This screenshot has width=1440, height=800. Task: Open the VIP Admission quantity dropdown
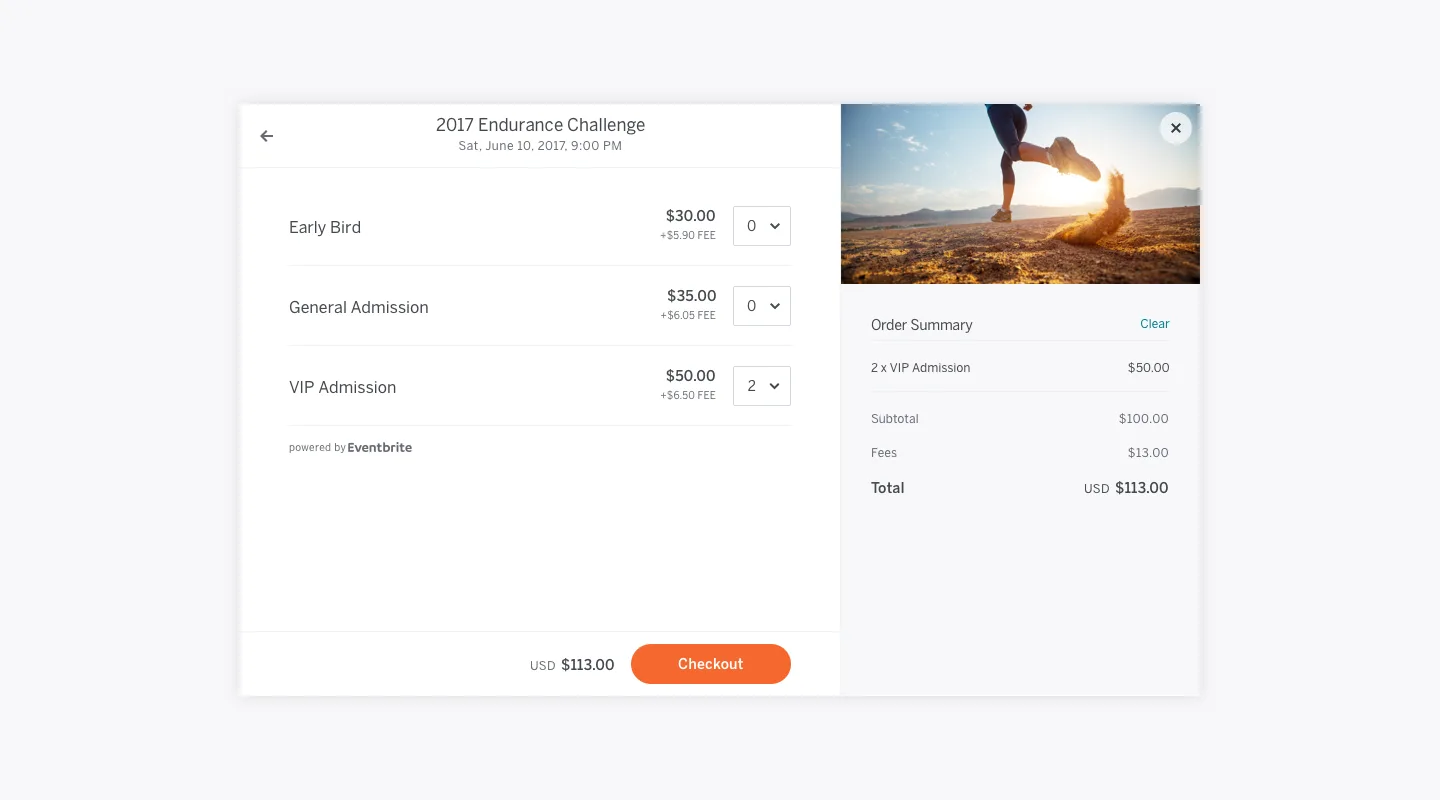(762, 386)
